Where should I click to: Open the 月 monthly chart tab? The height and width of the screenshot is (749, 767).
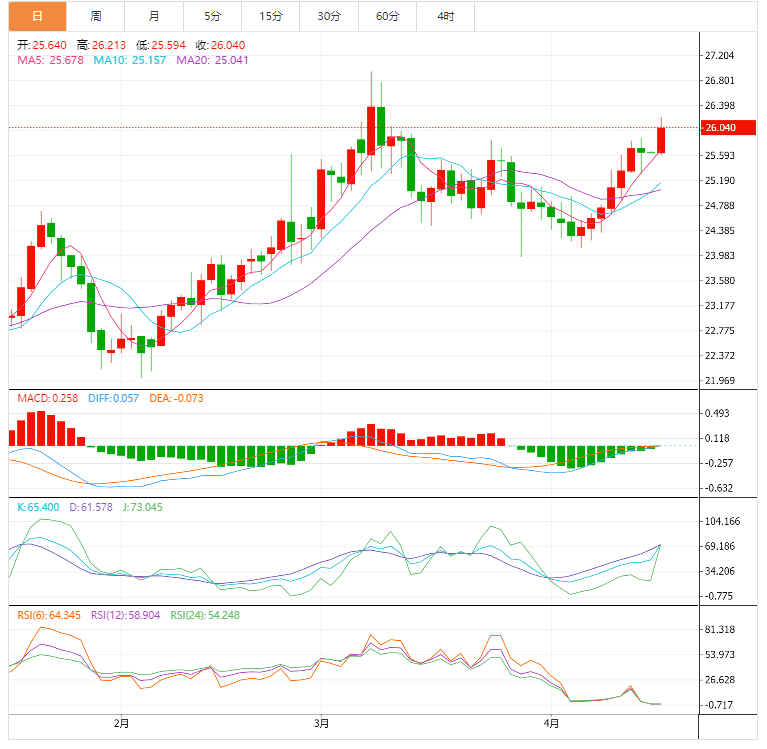(153, 16)
